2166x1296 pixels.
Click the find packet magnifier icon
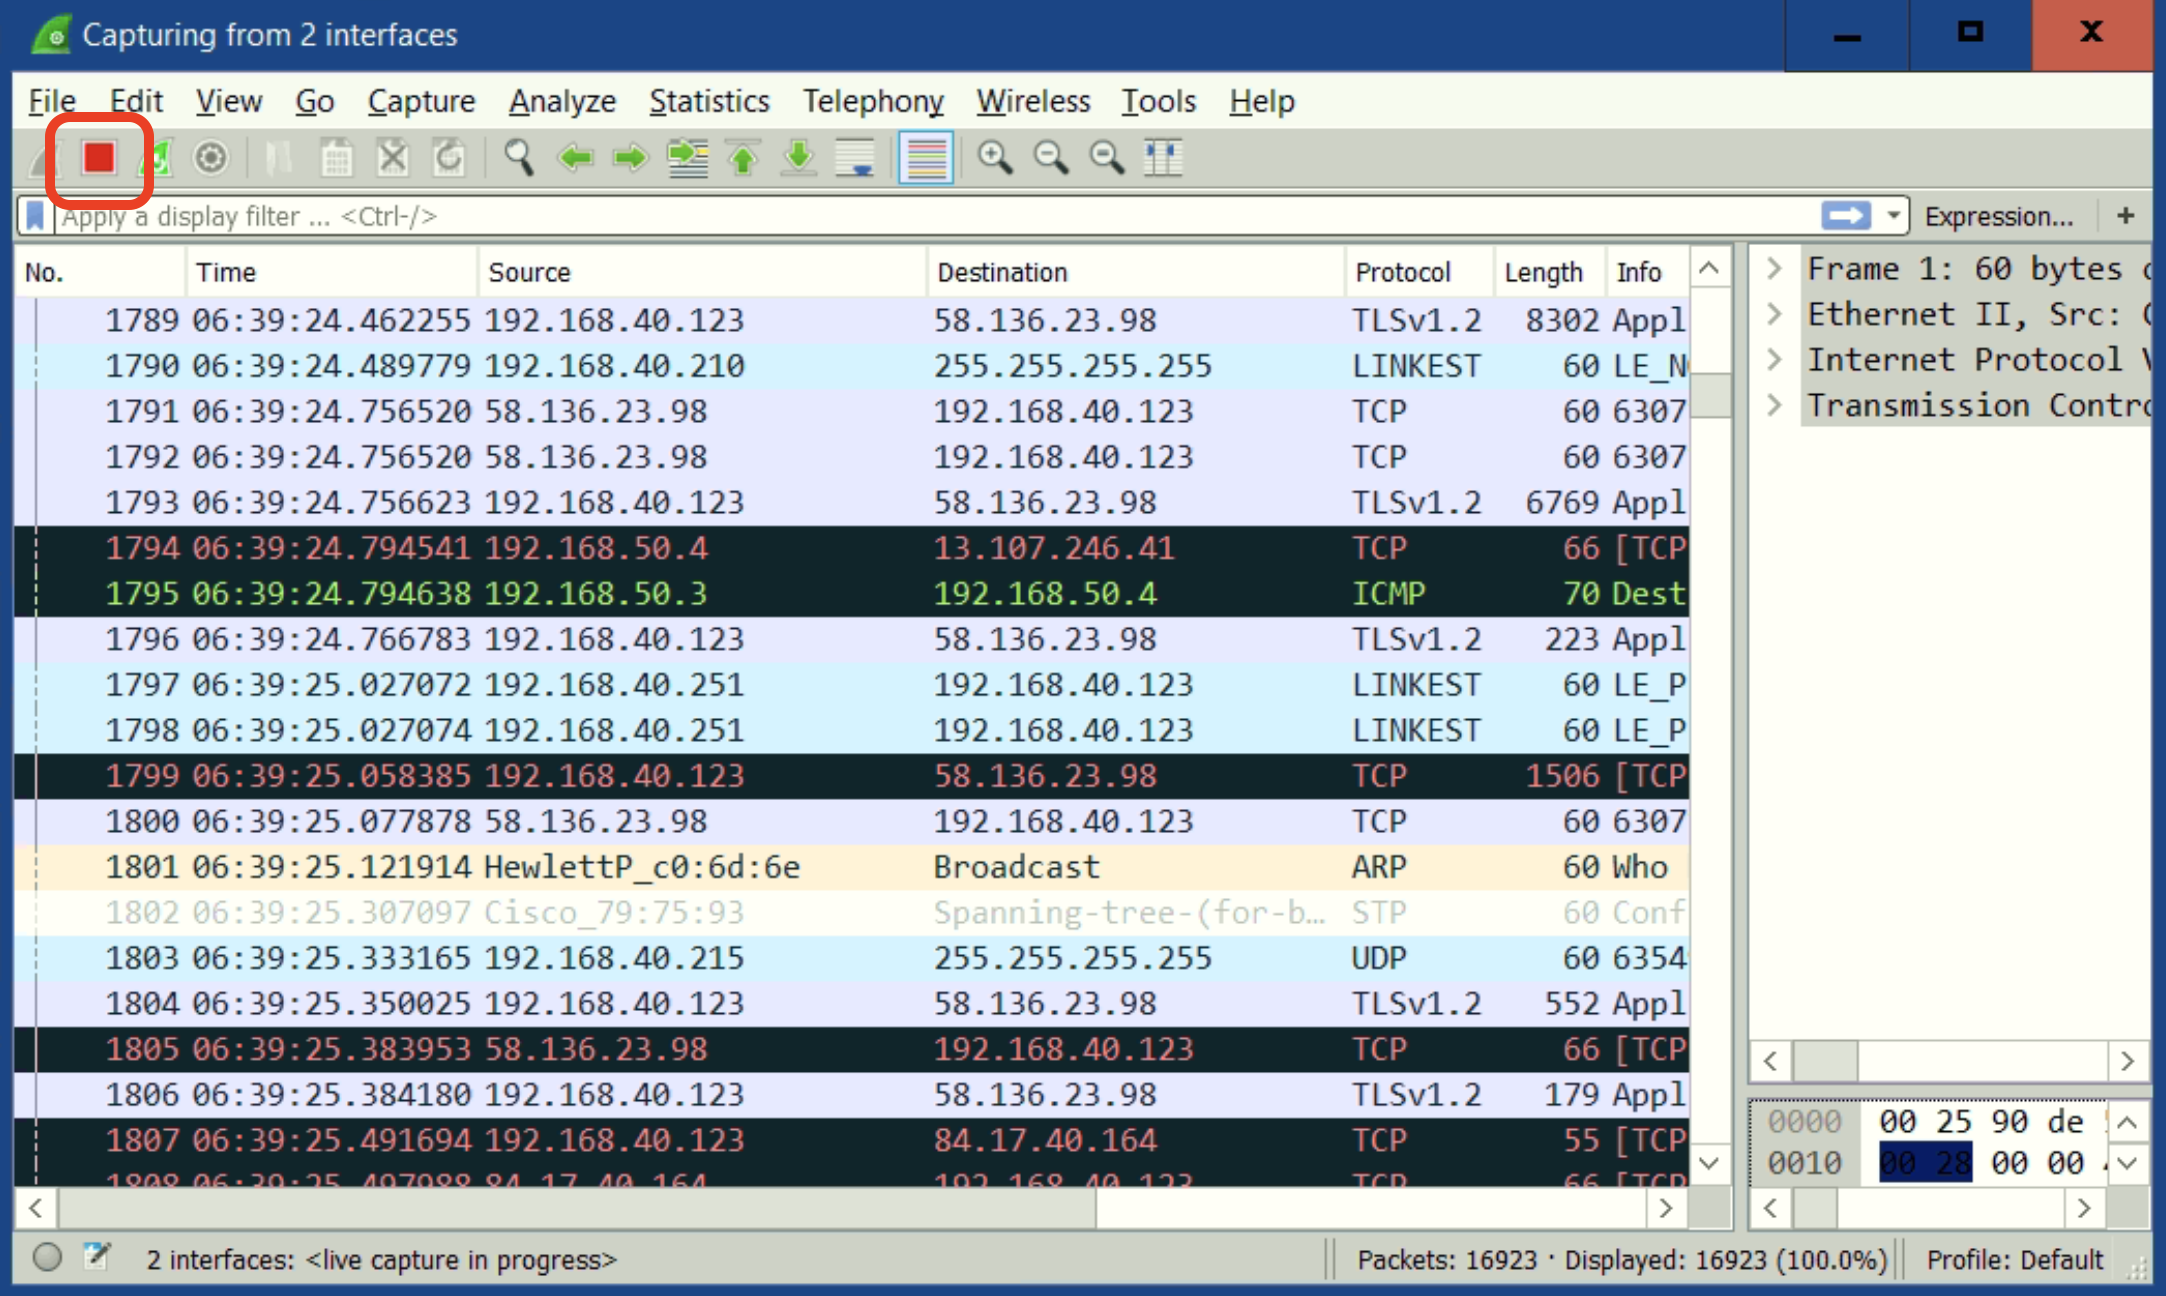click(518, 158)
